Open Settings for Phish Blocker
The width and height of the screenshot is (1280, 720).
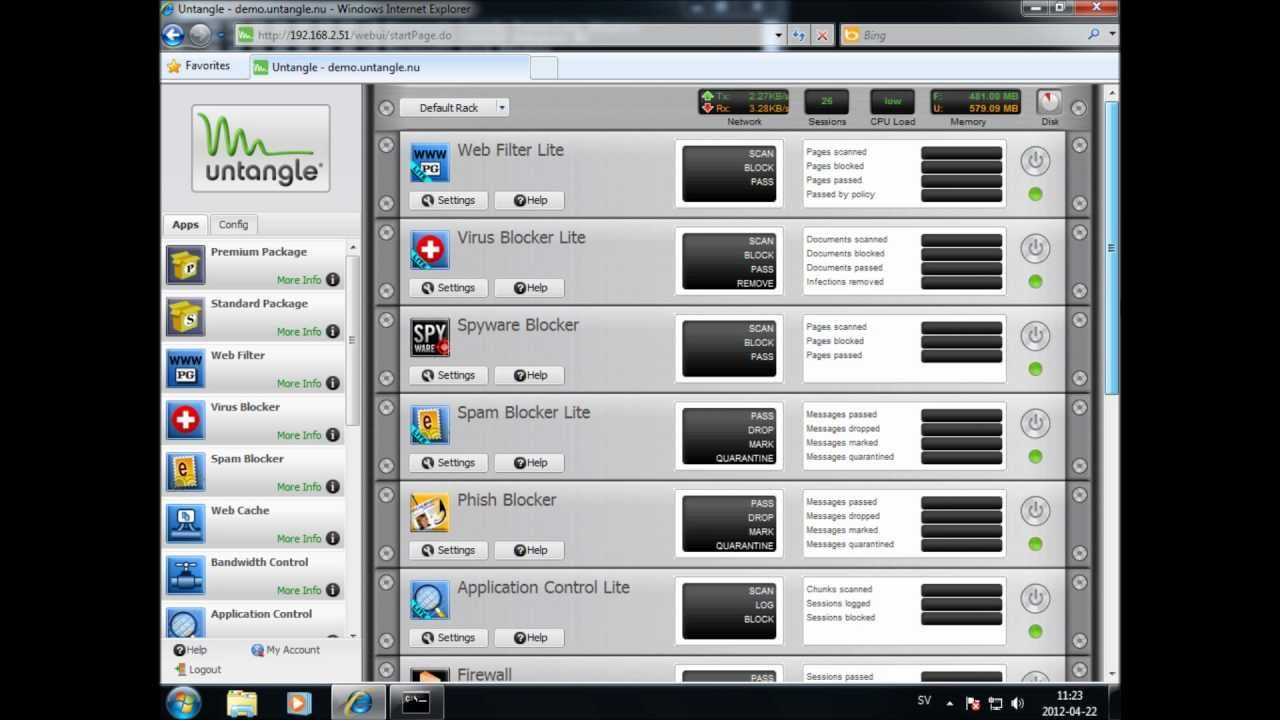[x=448, y=550]
